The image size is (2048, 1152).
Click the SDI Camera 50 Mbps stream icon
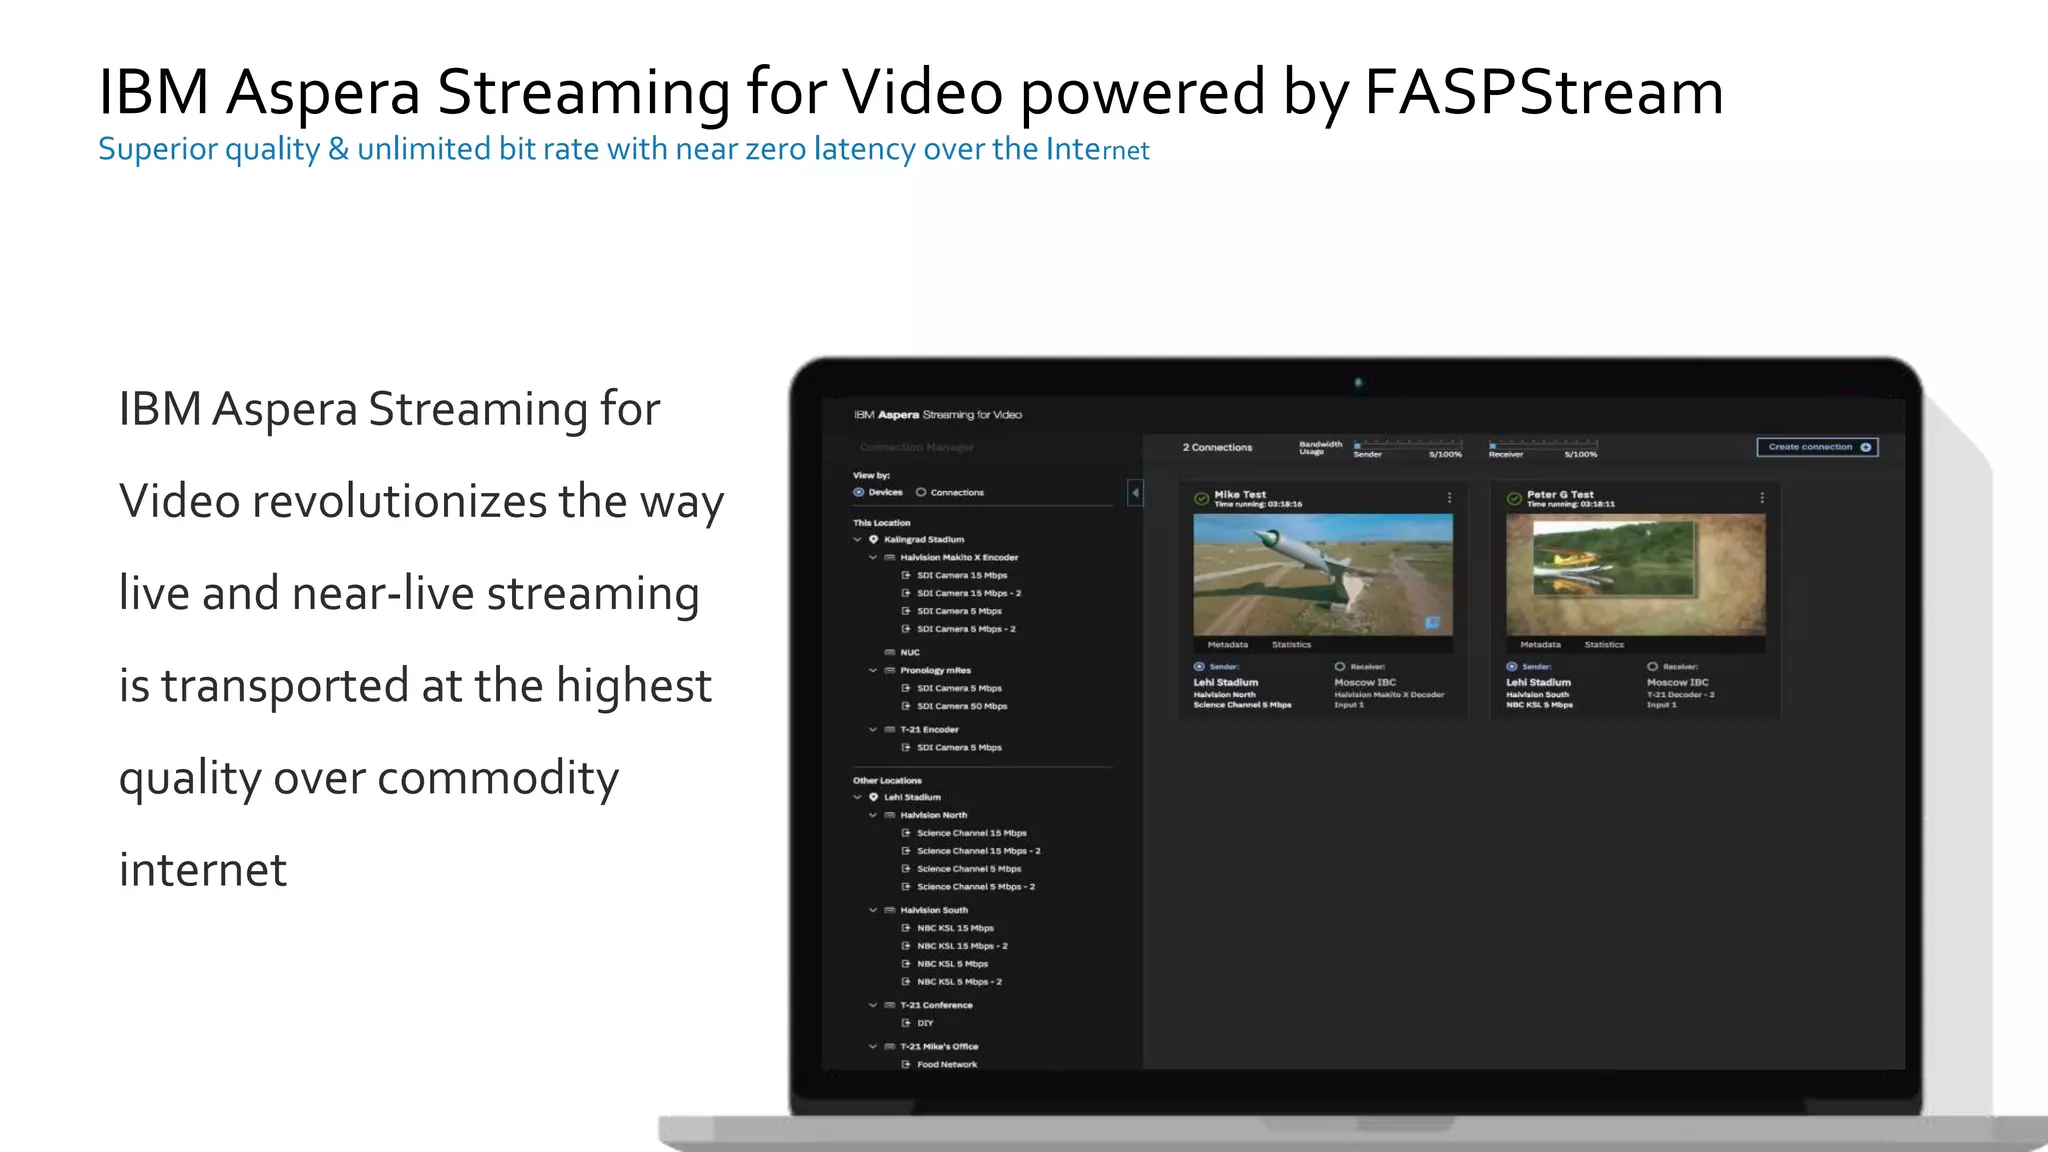pos(906,706)
